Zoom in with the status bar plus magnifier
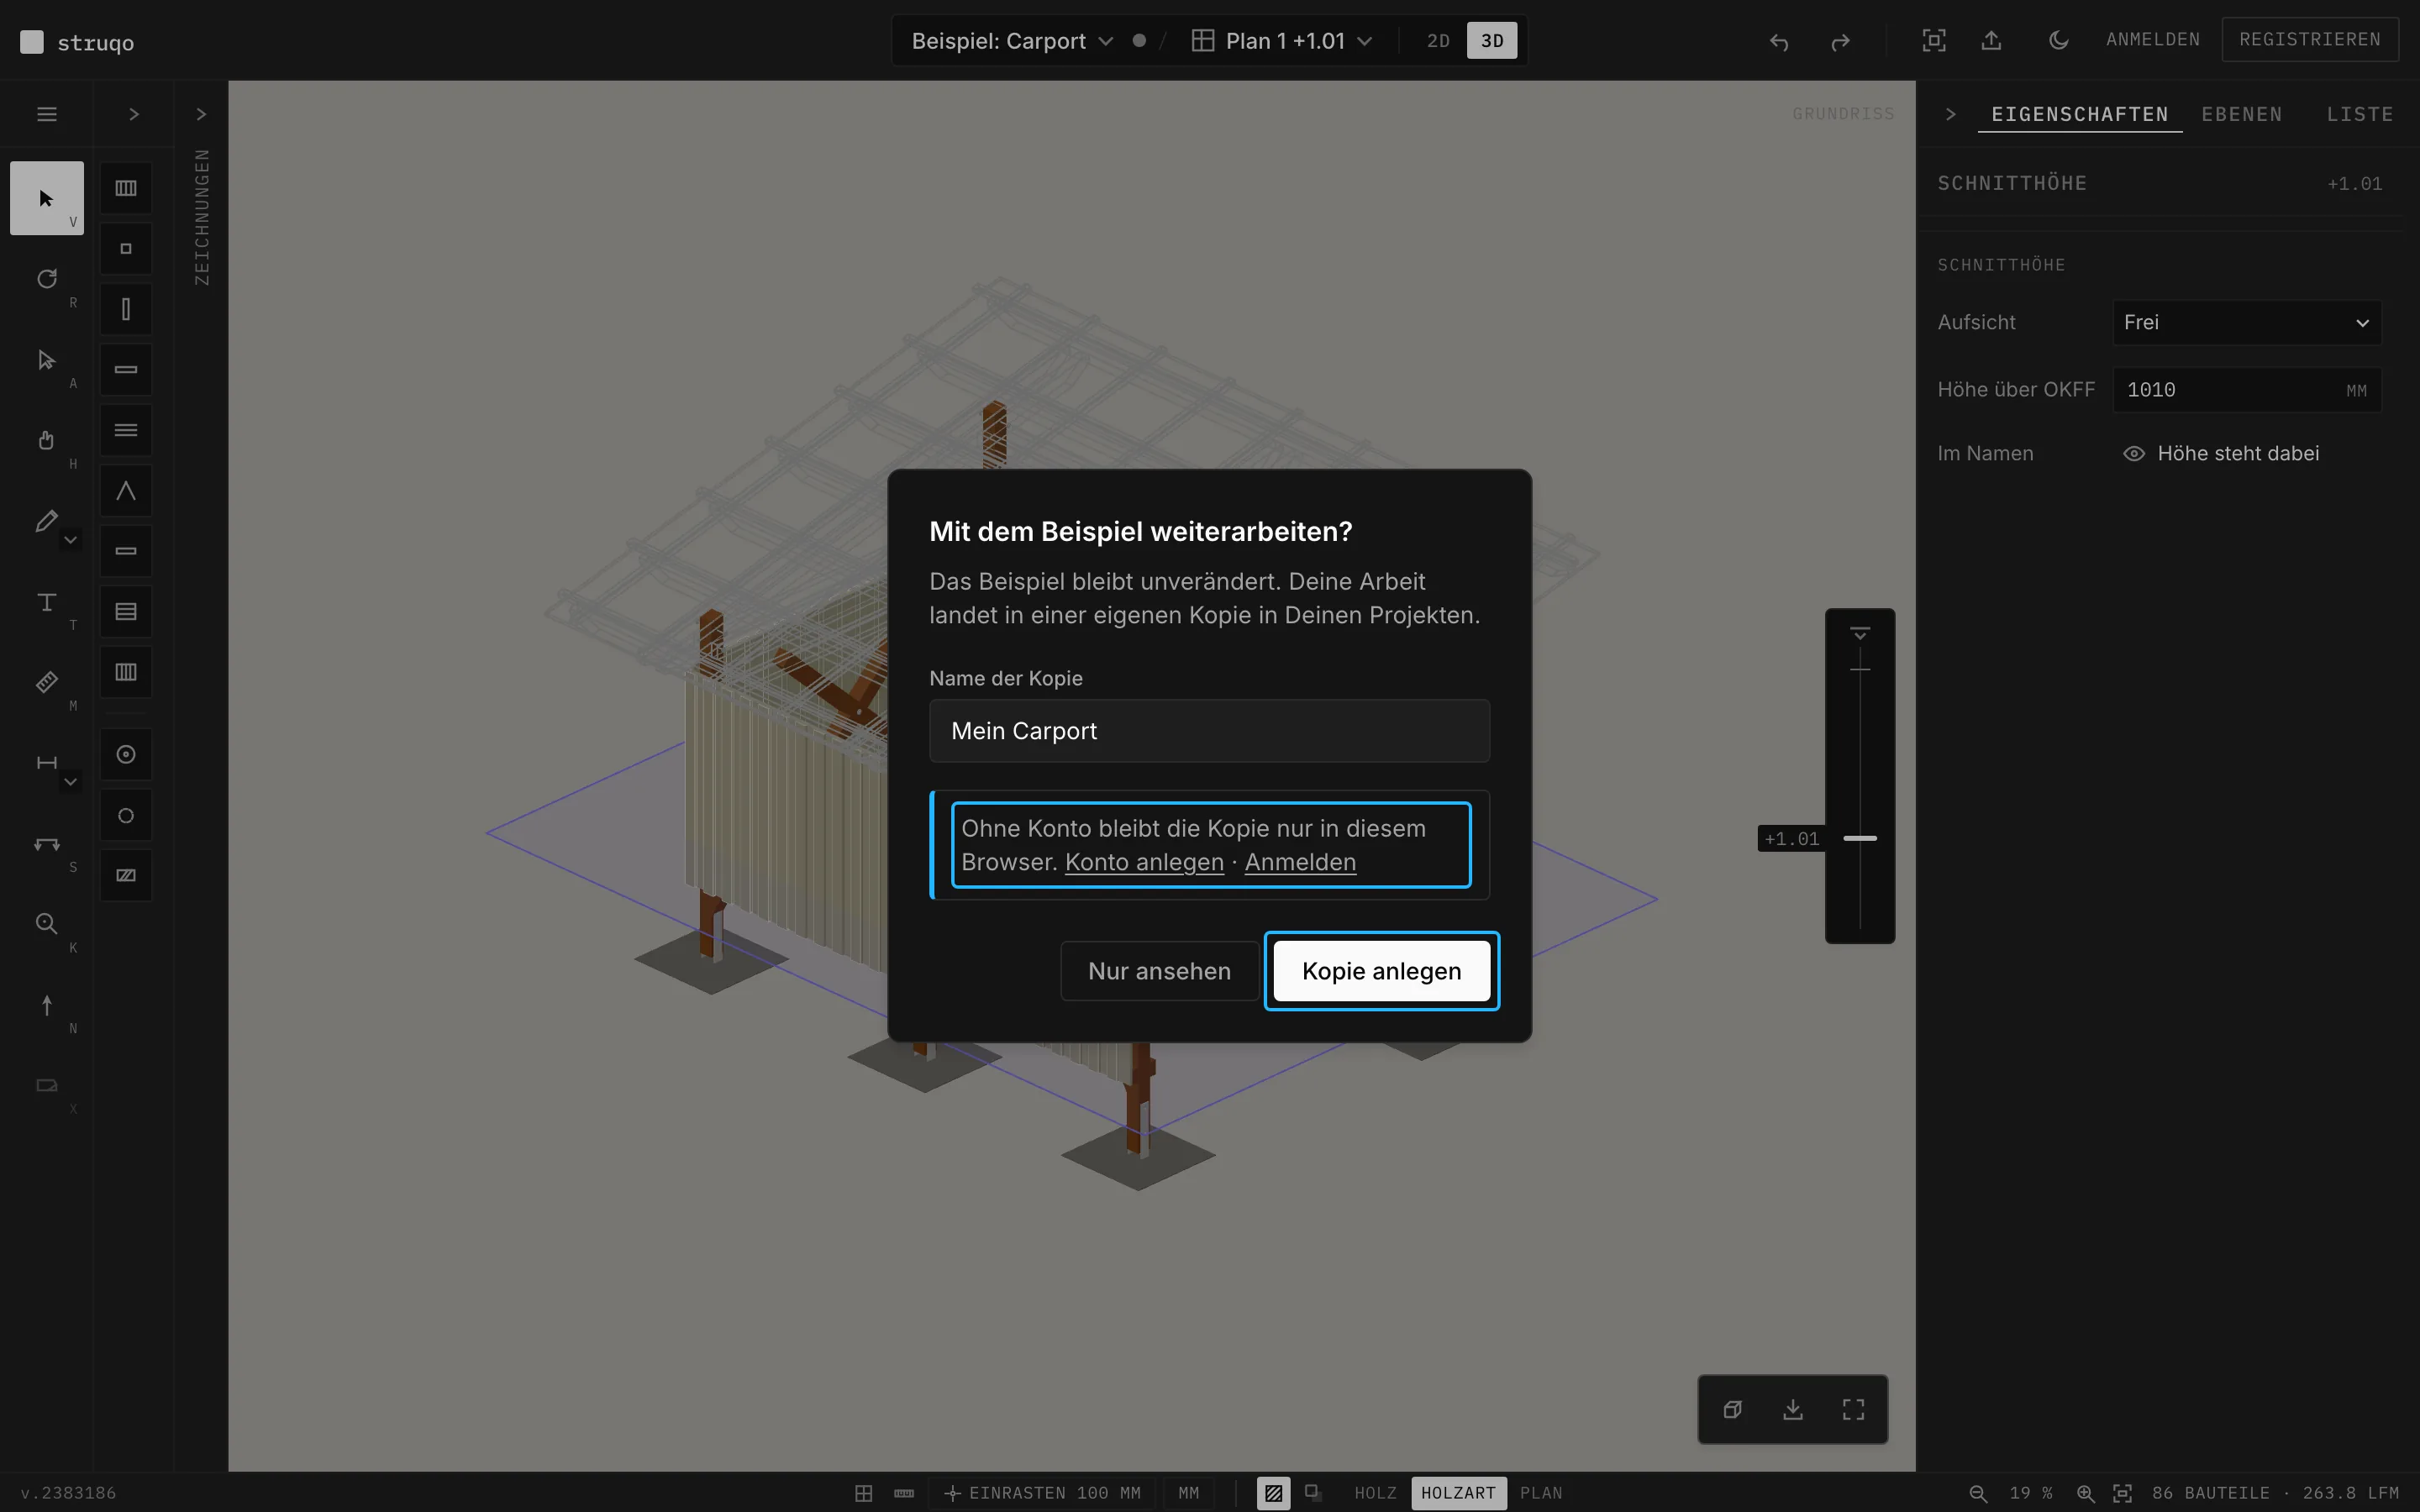This screenshot has width=2420, height=1512. pos(2085,1493)
